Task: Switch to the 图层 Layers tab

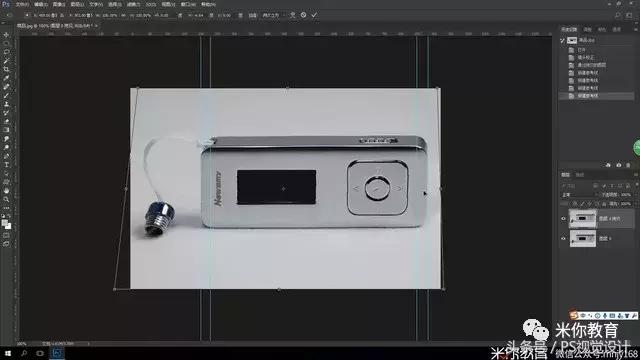Action: click(565, 175)
